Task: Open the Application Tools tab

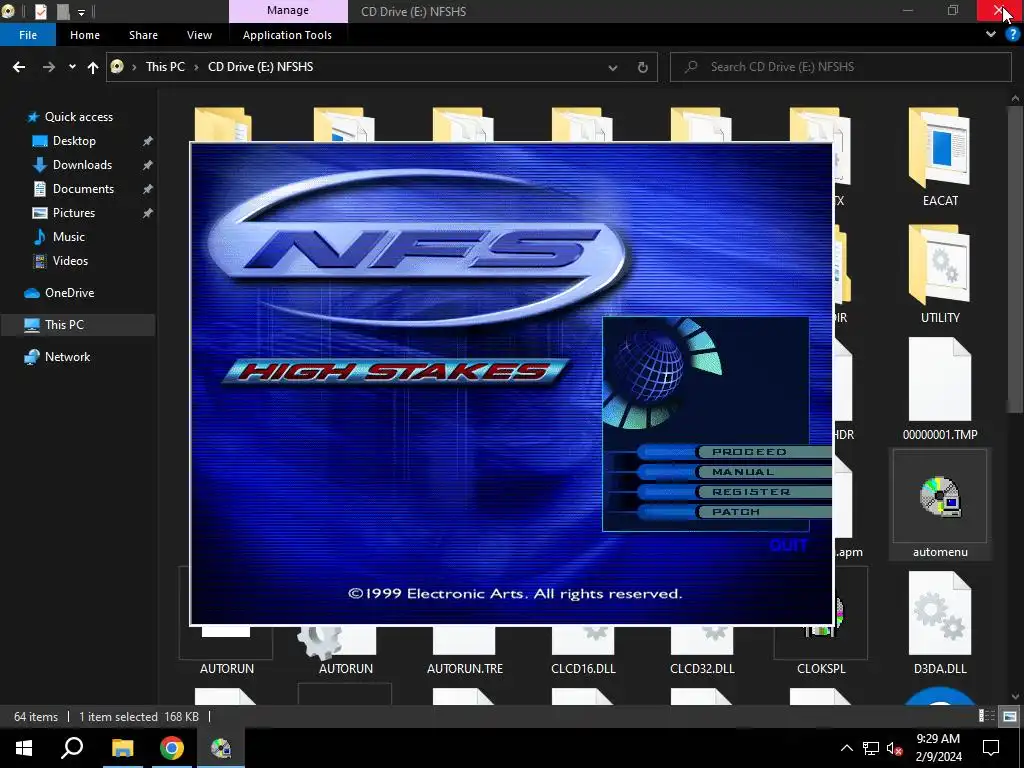Action: (287, 35)
